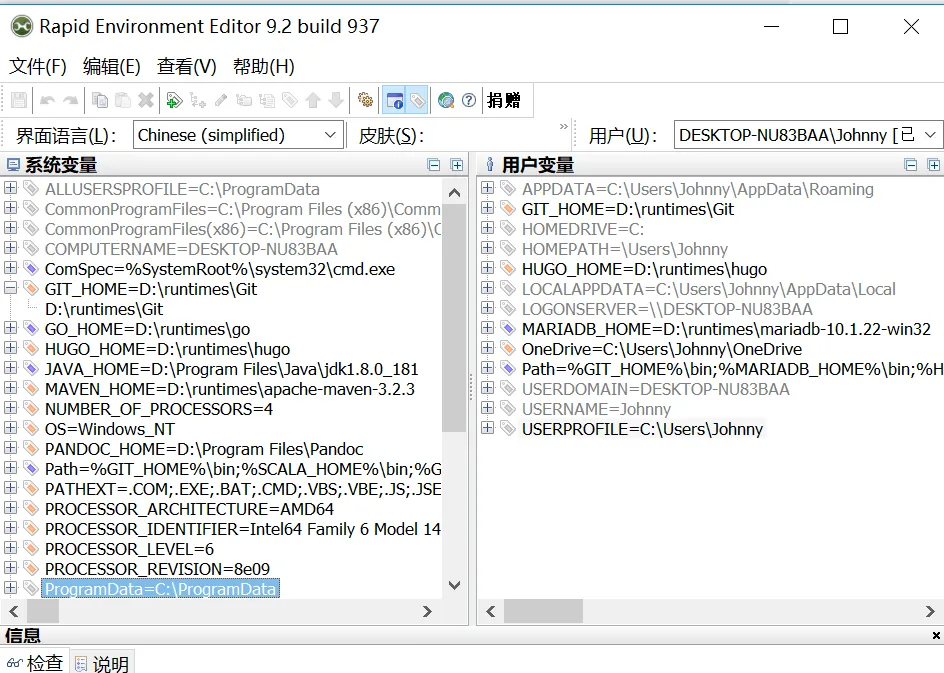Viewport: 944px width, 673px height.
Task: Open the 查看(V) menu
Action: 187,66
